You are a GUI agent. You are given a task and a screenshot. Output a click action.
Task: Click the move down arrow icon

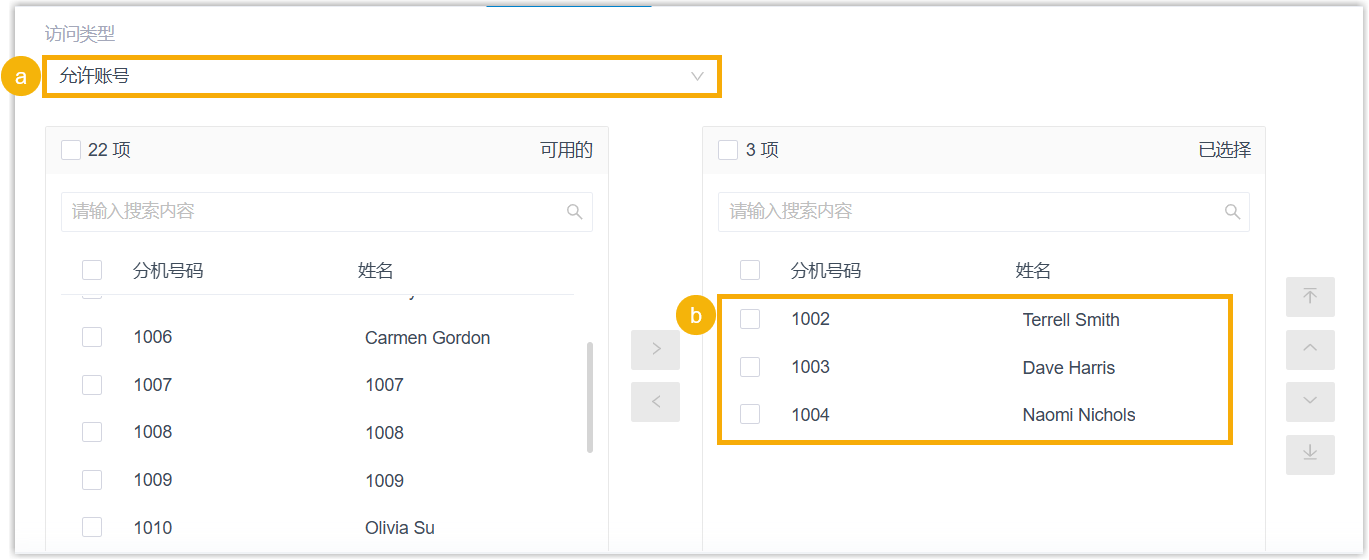pyautogui.click(x=1310, y=401)
